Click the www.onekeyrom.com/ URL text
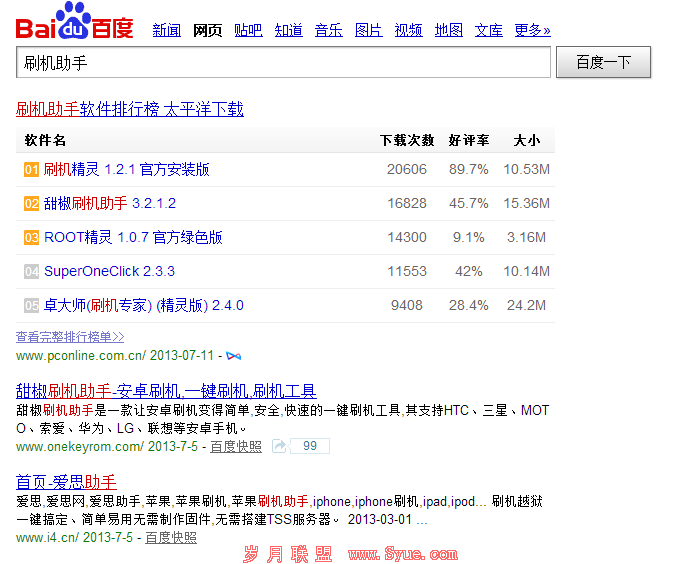Screen dimensions: 698x564 coord(80,446)
